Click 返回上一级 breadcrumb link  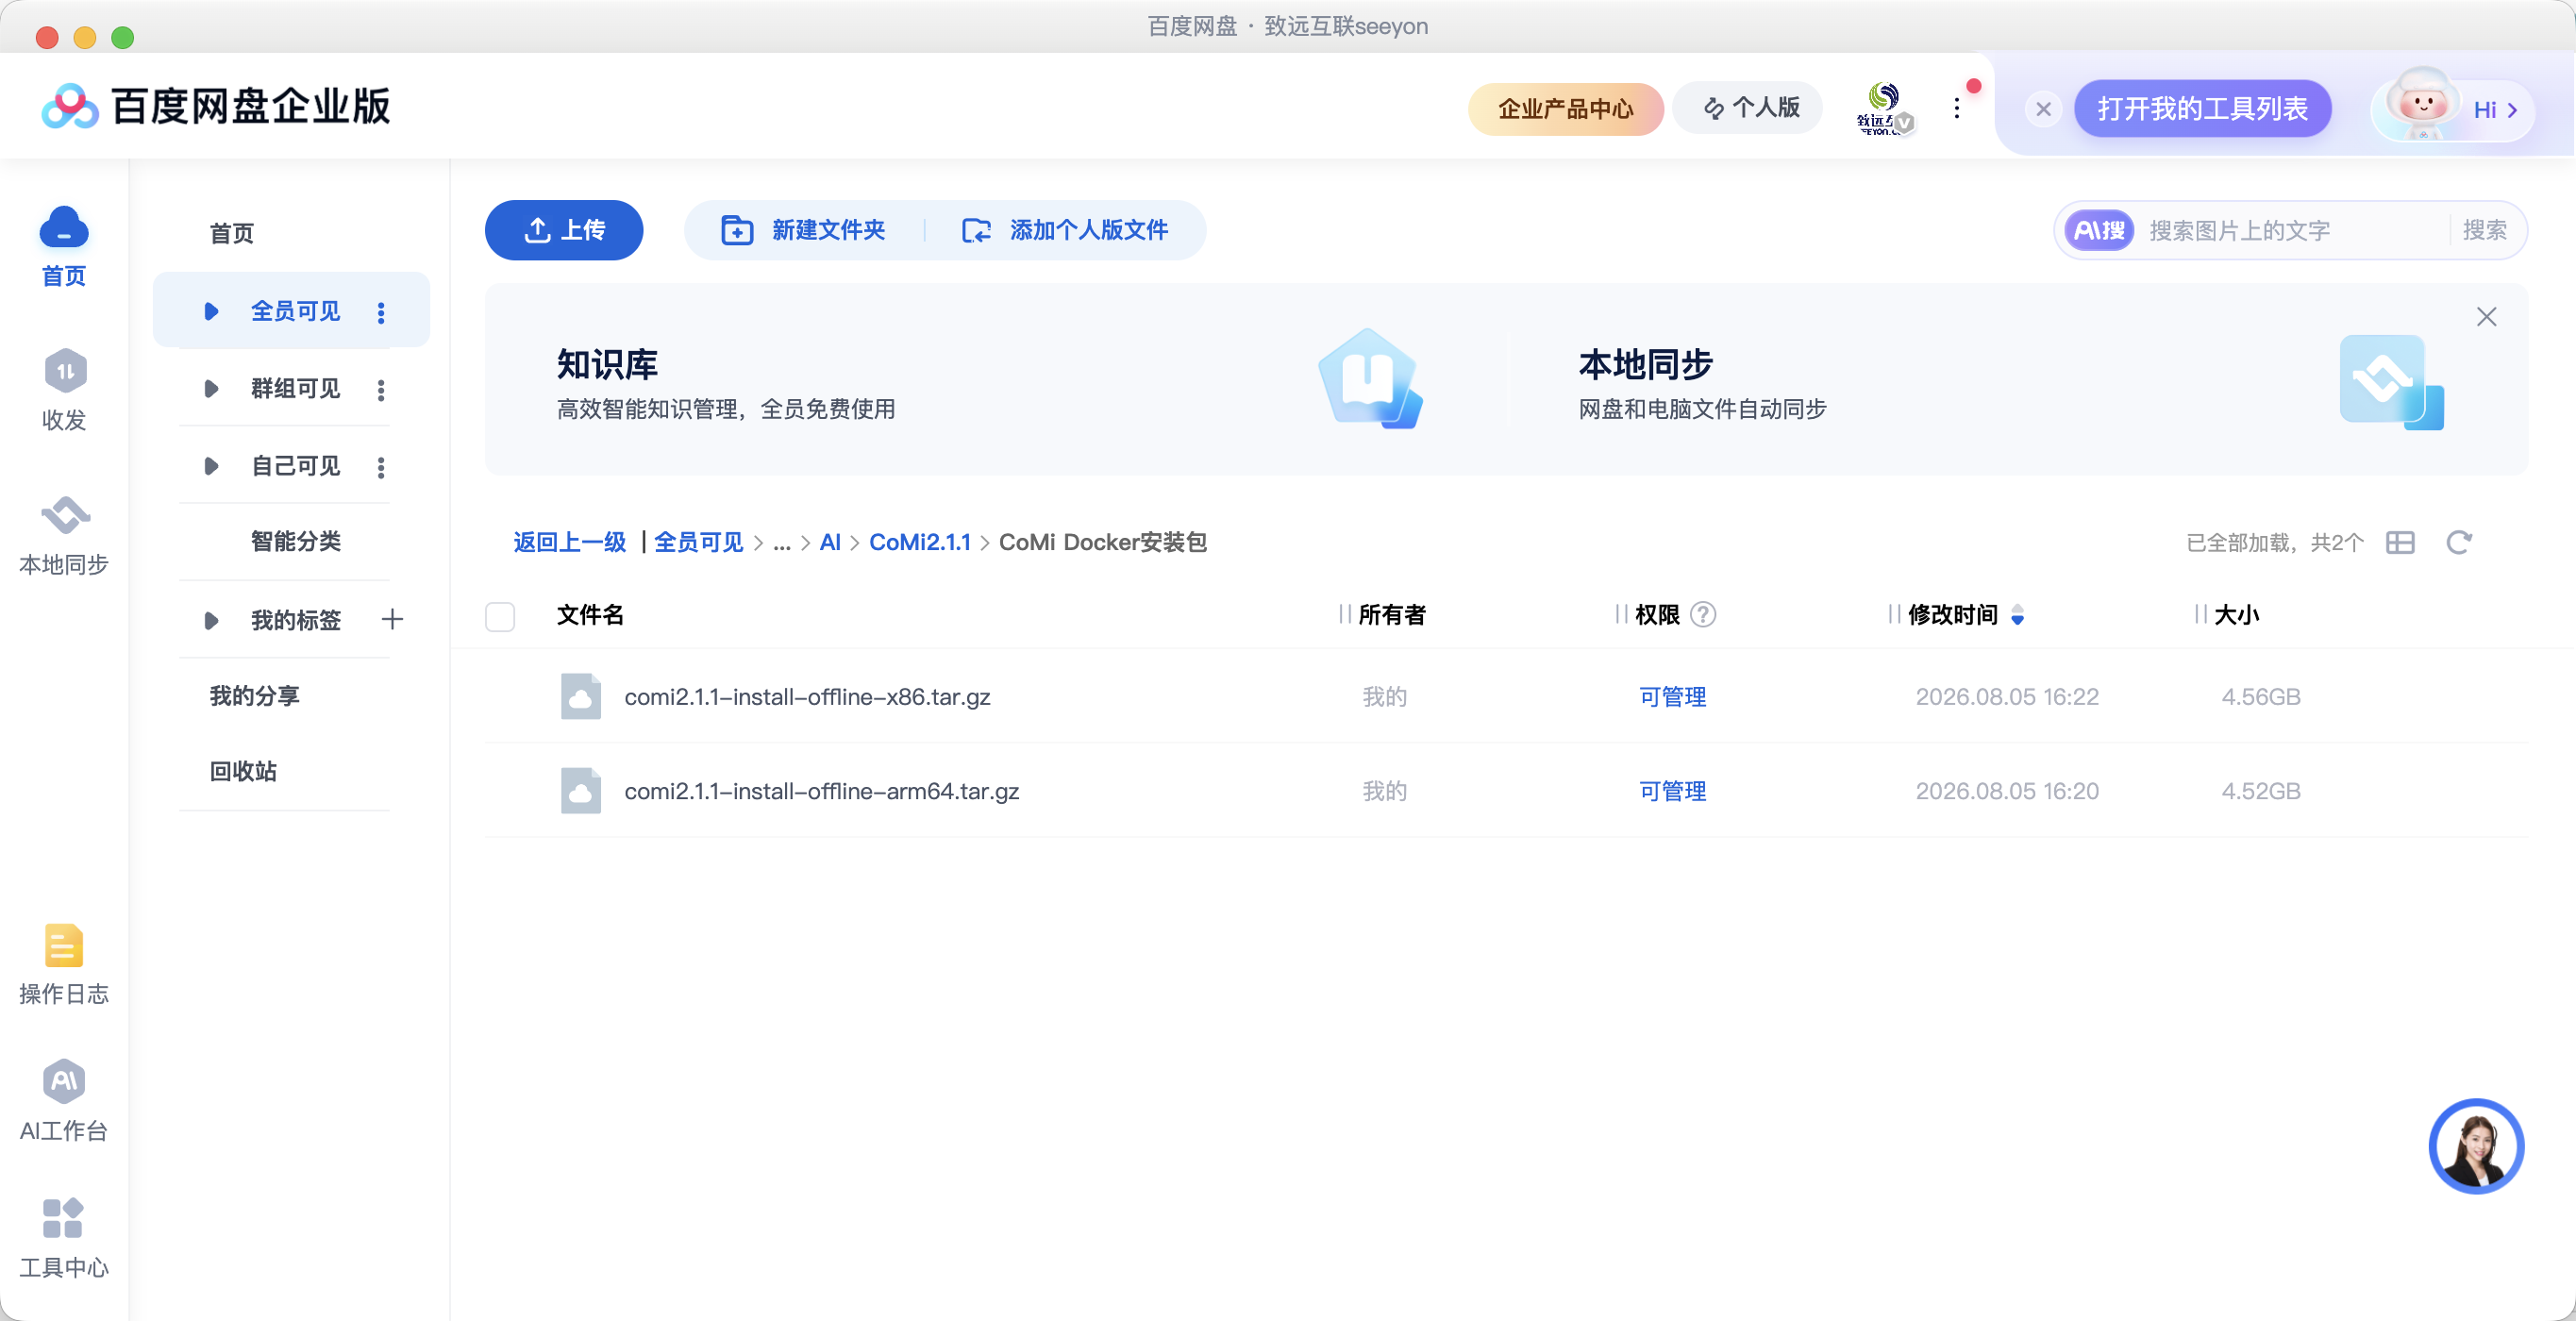[x=570, y=542]
